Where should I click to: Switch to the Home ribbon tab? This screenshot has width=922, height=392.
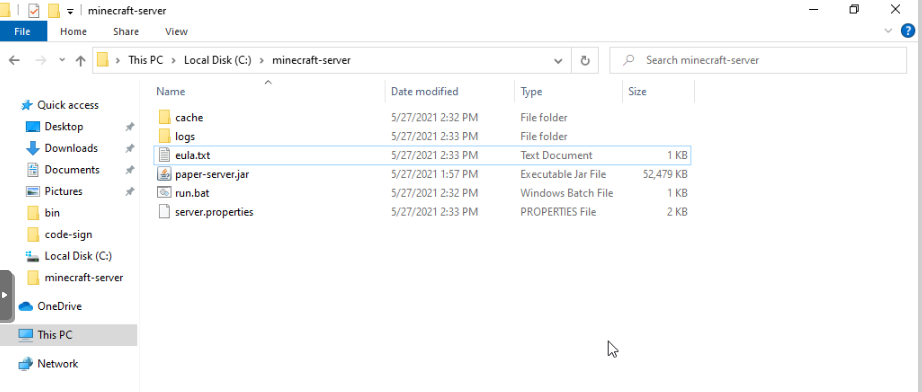click(74, 32)
